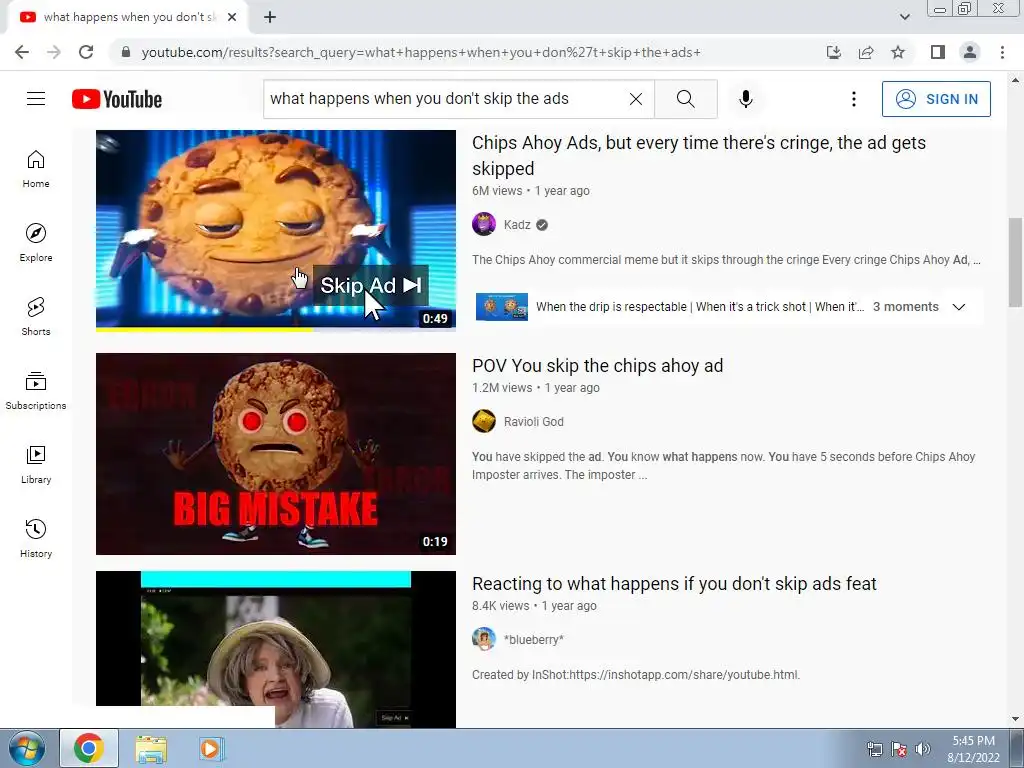Toggle the browser side panel
1024x768 pixels.
tap(938, 52)
